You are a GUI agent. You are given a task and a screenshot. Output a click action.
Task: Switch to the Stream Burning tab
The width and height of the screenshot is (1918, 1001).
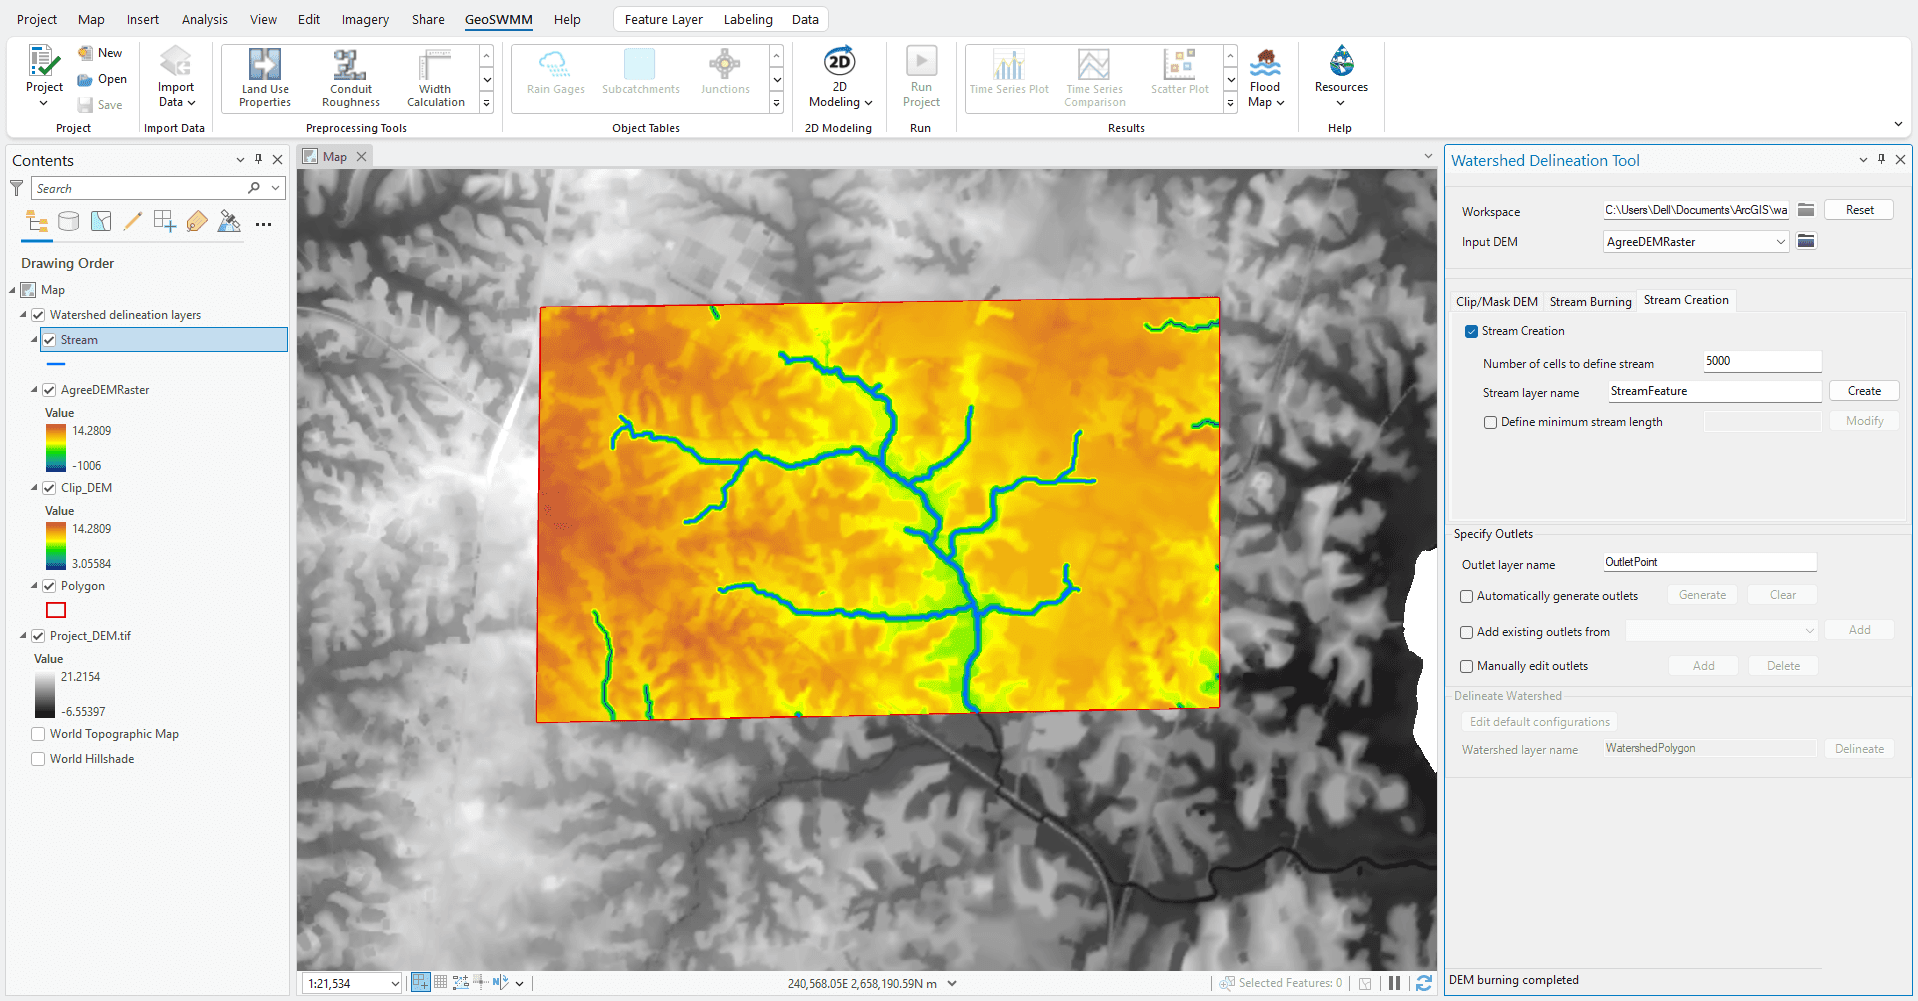point(1590,301)
